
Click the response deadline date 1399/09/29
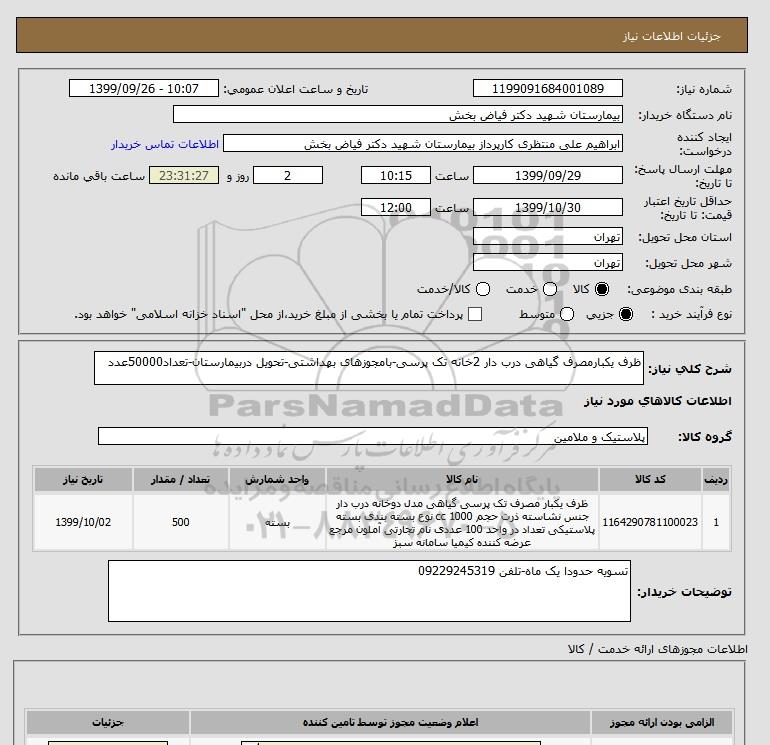tap(548, 175)
